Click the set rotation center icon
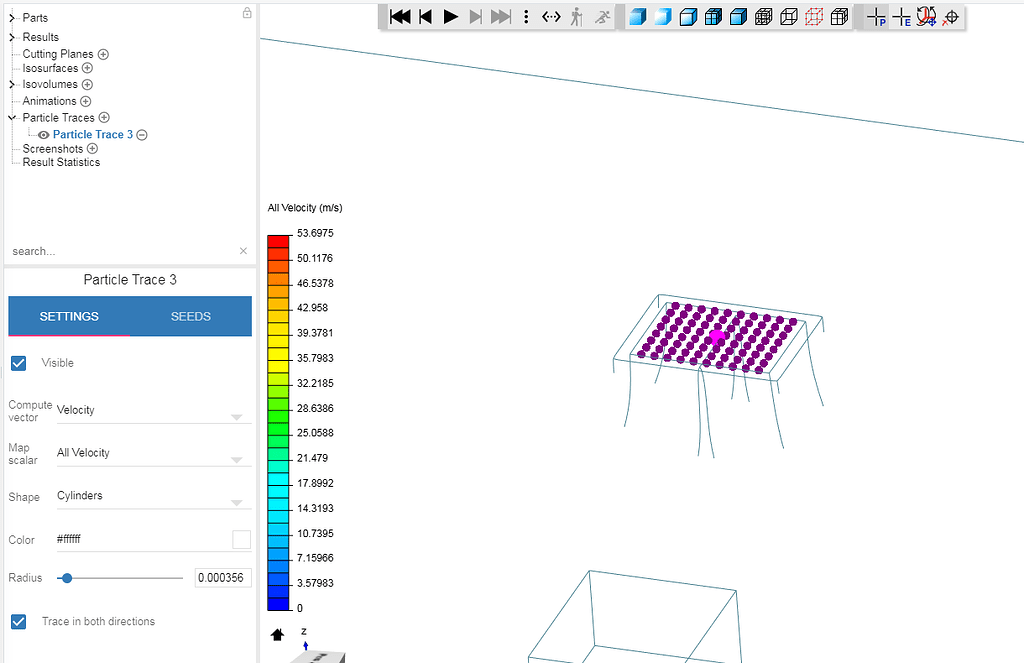 point(951,16)
